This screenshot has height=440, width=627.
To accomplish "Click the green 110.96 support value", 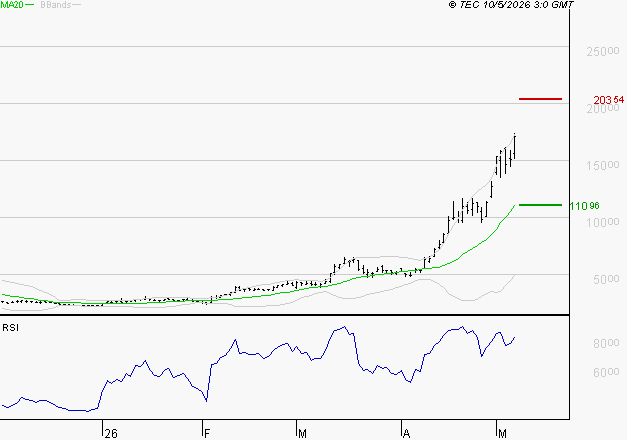I will click(x=584, y=206).
